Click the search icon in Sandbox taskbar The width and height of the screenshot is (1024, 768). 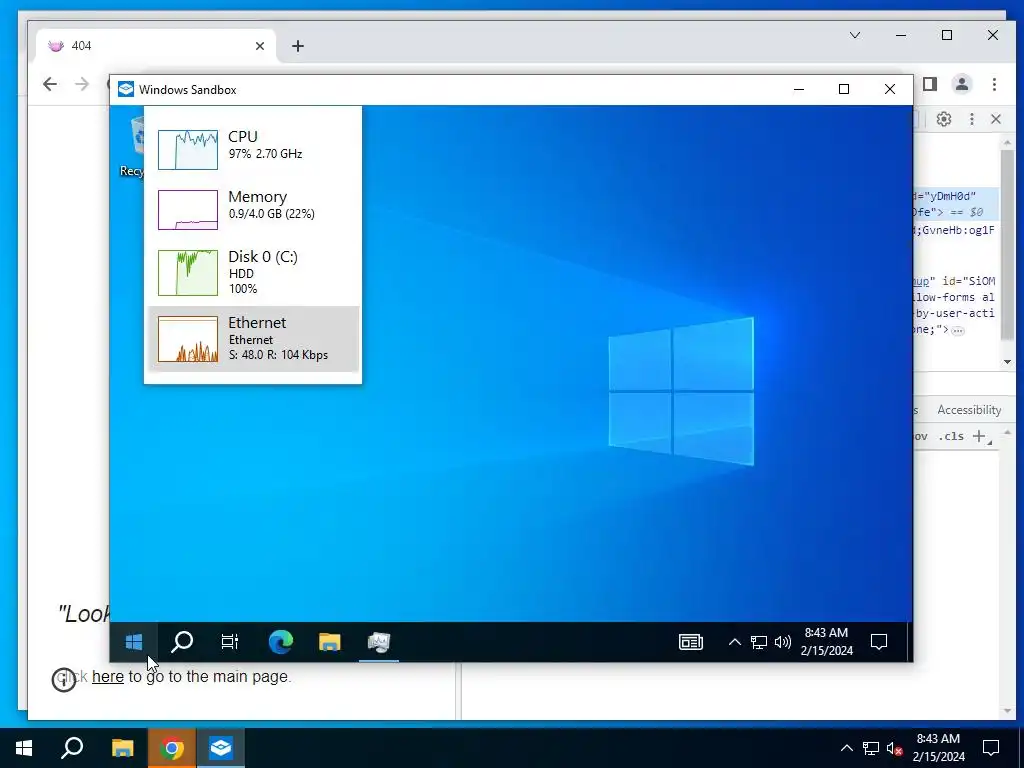182,642
